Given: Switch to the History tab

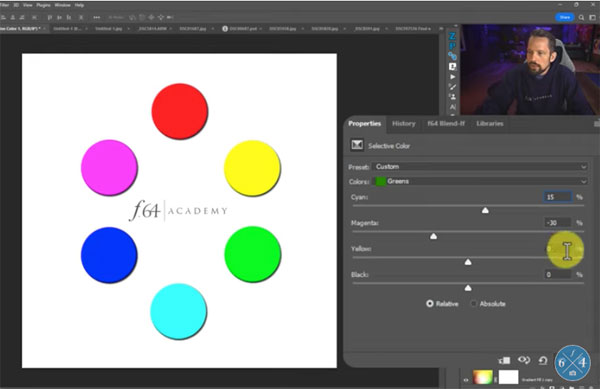Looking at the screenshot, I should pyautogui.click(x=404, y=124).
